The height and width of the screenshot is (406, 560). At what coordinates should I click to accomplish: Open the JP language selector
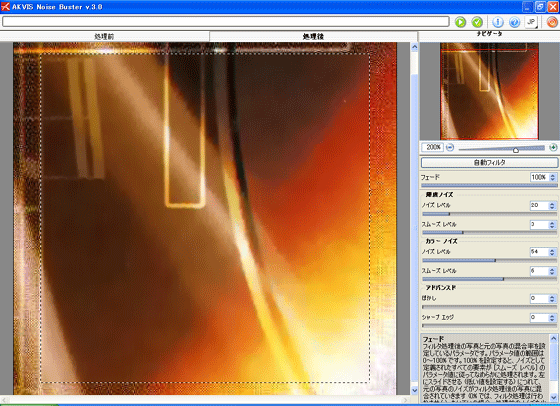[531, 22]
